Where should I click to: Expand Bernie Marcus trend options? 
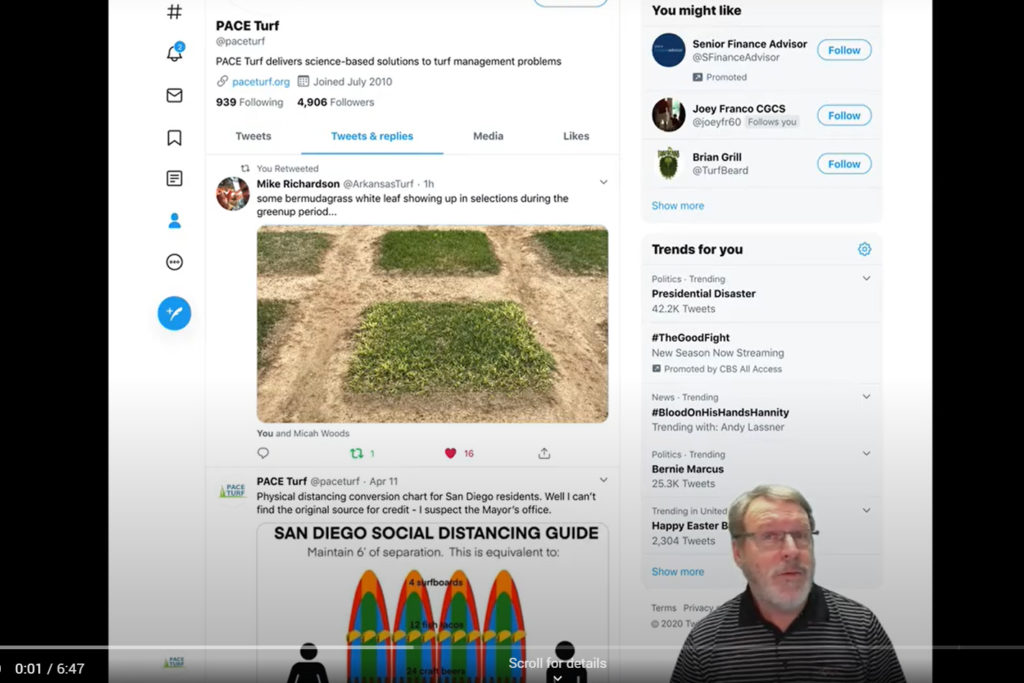pyautogui.click(x=866, y=453)
